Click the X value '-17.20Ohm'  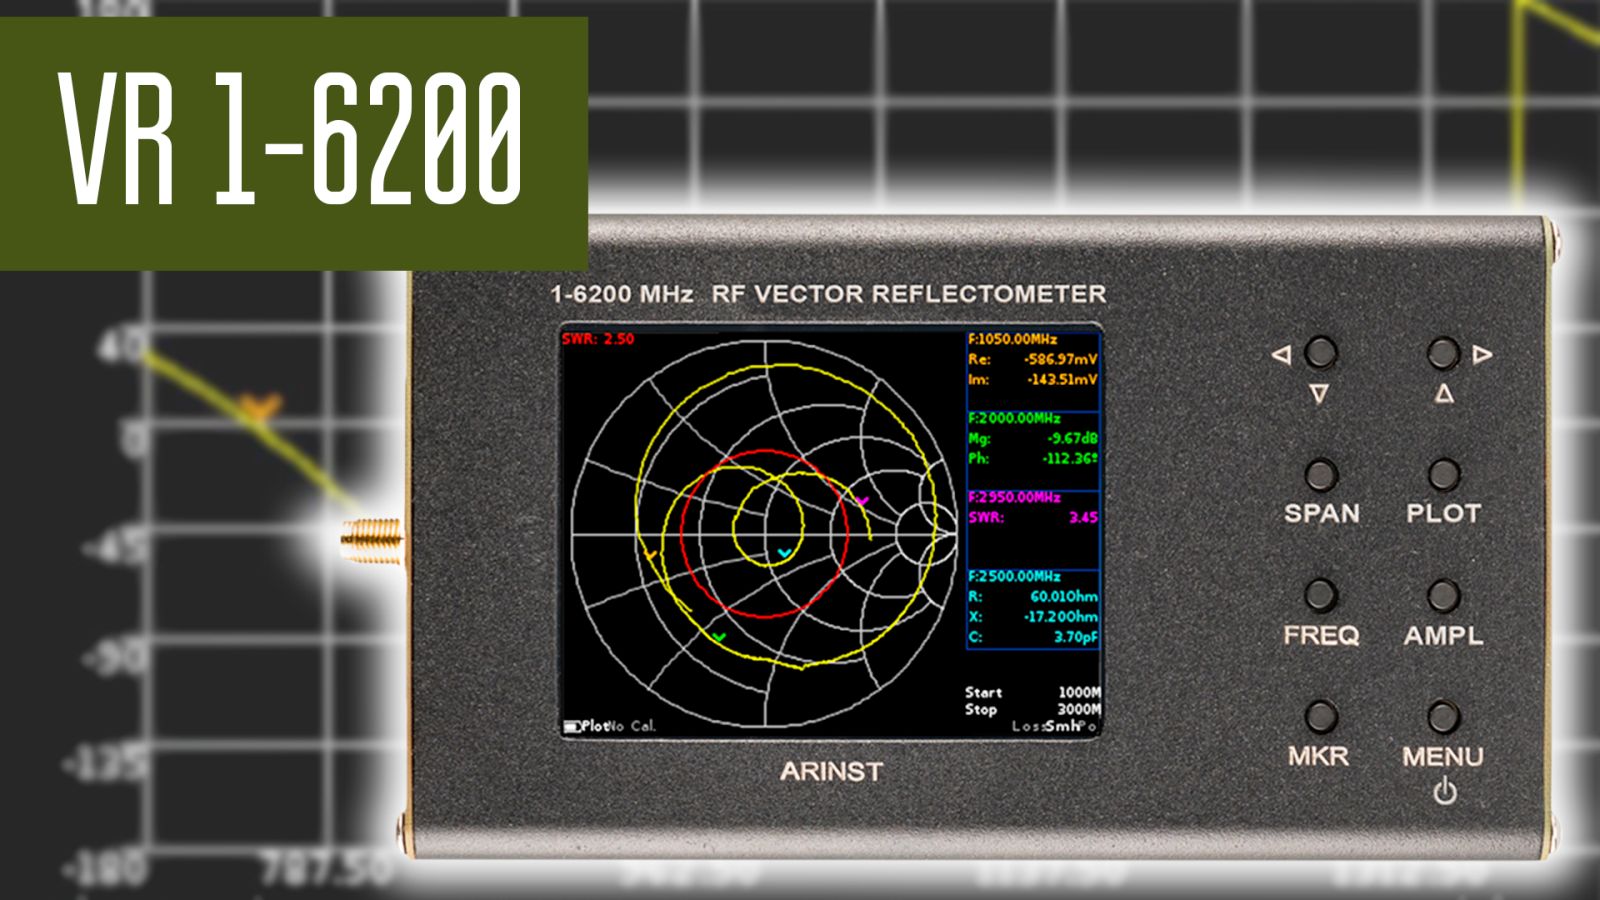click(x=1061, y=616)
